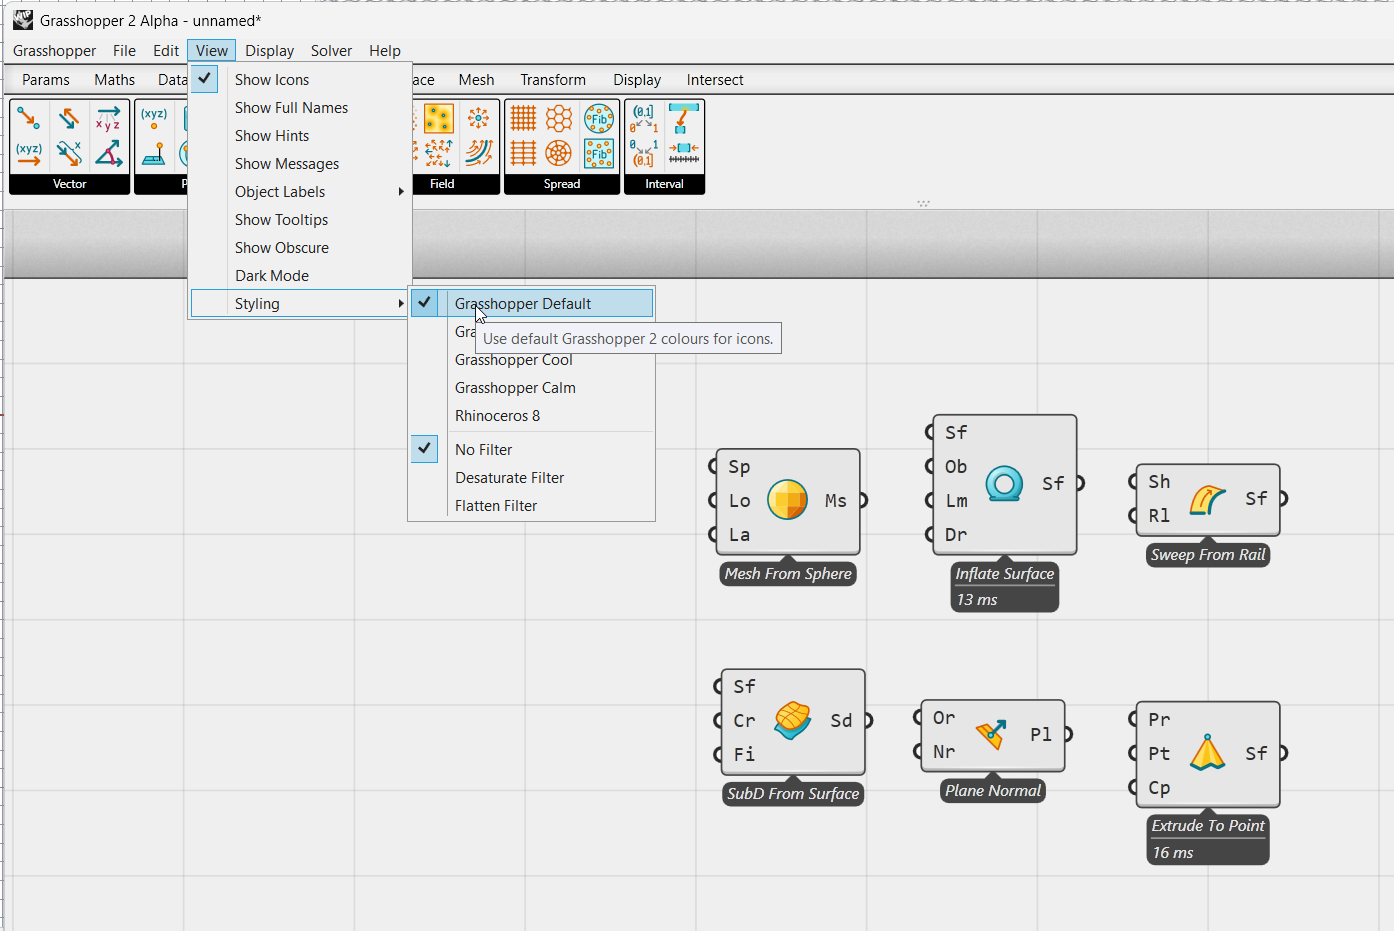The width and height of the screenshot is (1394, 931).
Task: Choose the Flatten Filter option
Action: [532, 505]
